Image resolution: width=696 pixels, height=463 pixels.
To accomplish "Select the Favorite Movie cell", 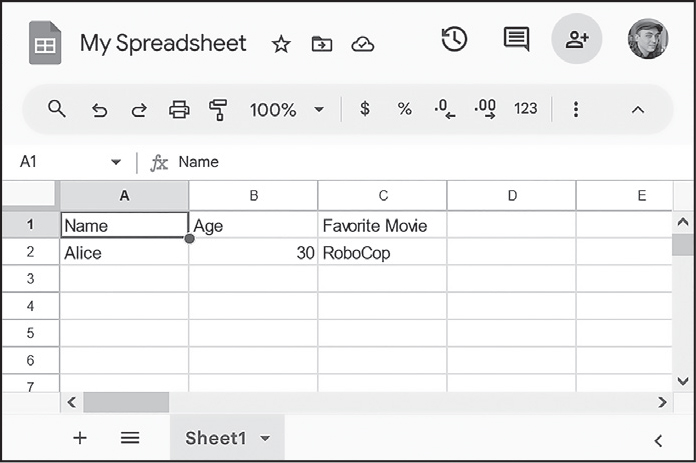I will (383, 225).
